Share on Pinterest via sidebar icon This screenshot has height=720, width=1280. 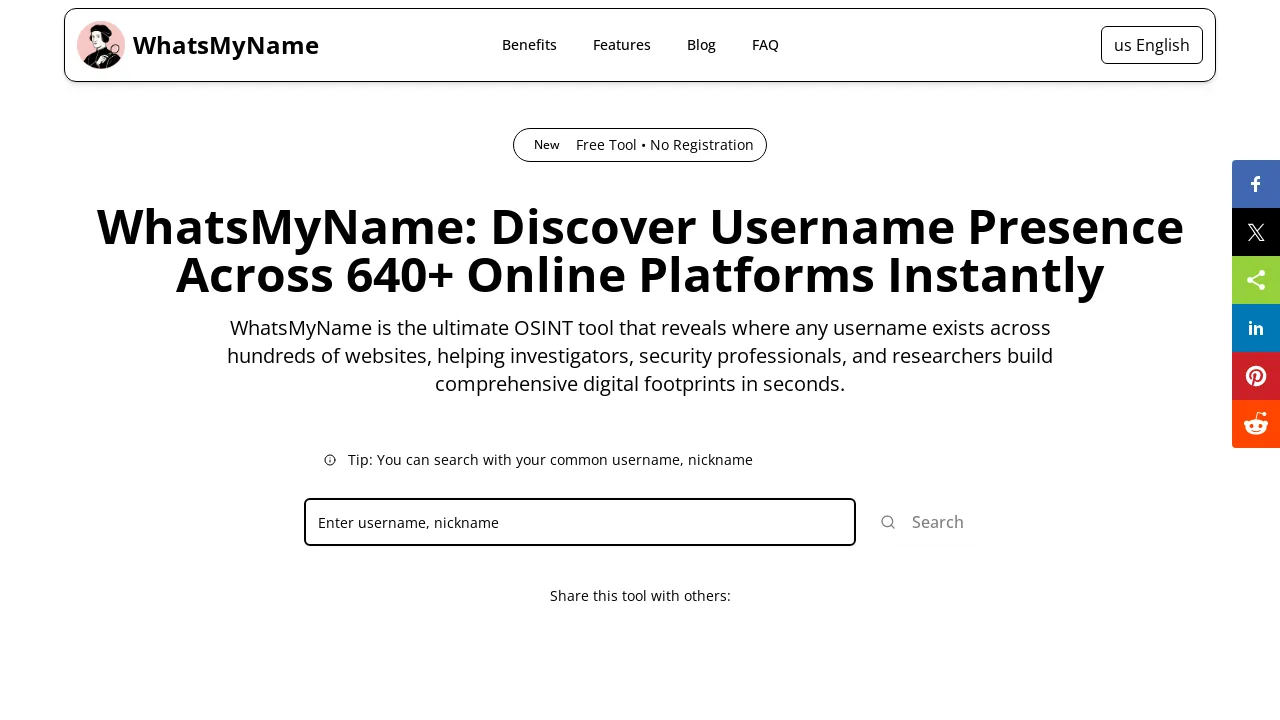(x=1256, y=376)
